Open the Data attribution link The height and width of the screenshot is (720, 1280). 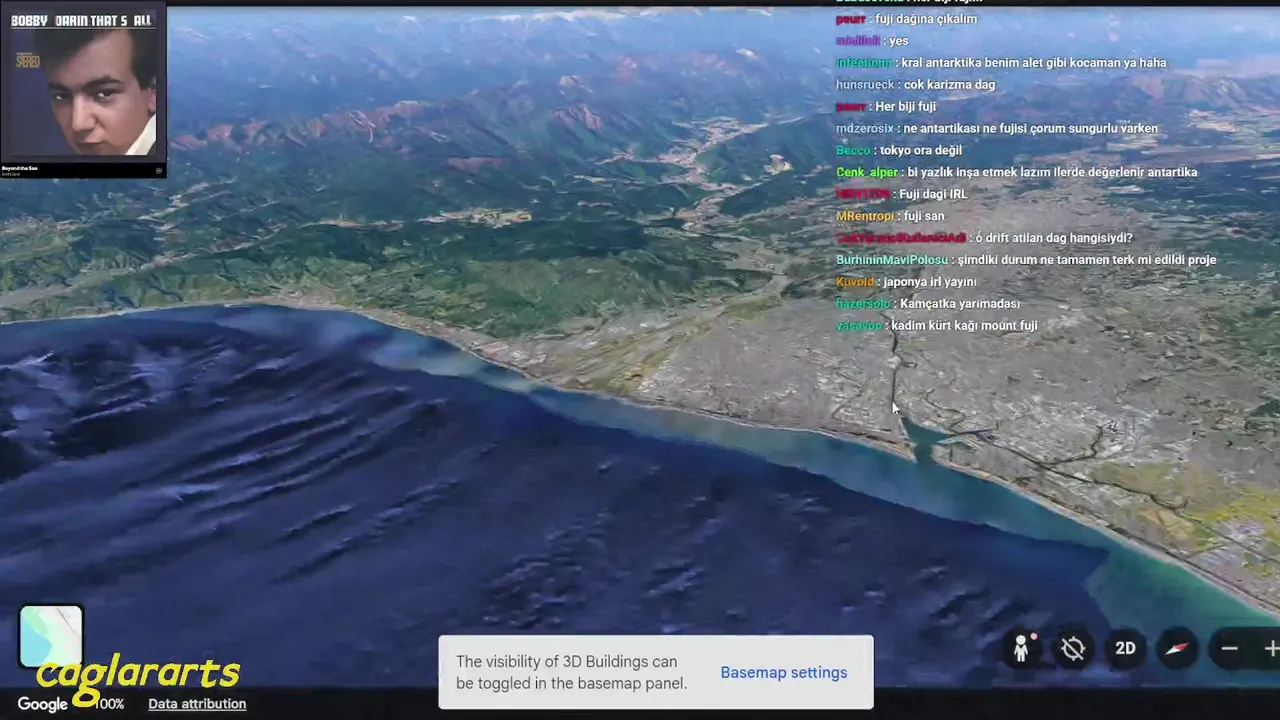197,704
